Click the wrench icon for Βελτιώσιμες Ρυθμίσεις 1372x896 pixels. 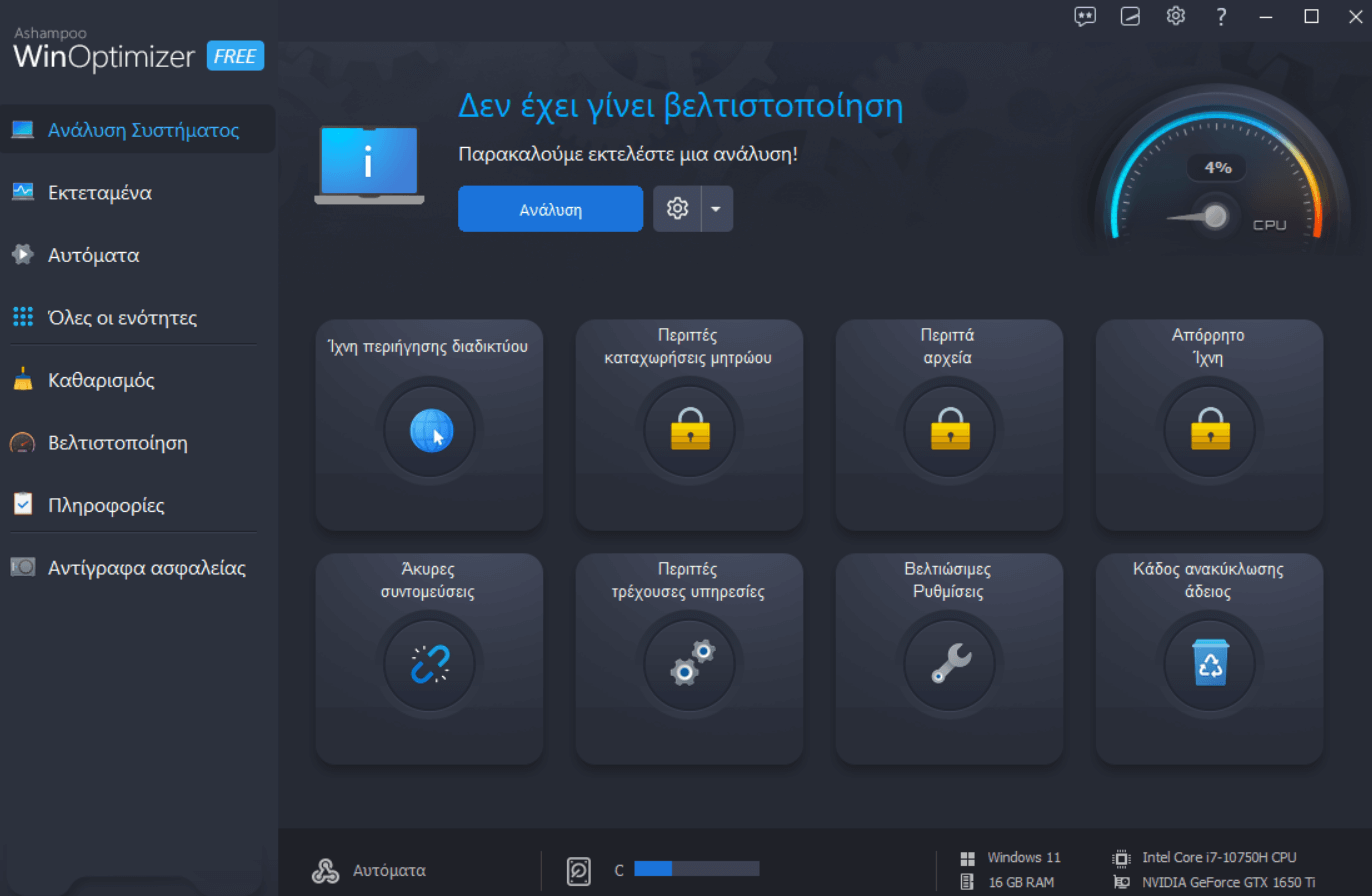(x=951, y=663)
